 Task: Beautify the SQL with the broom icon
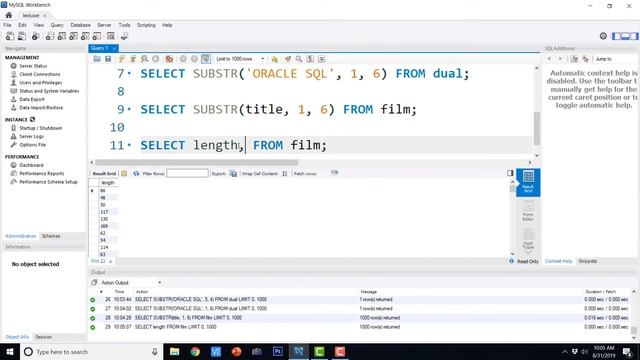tap(288, 59)
